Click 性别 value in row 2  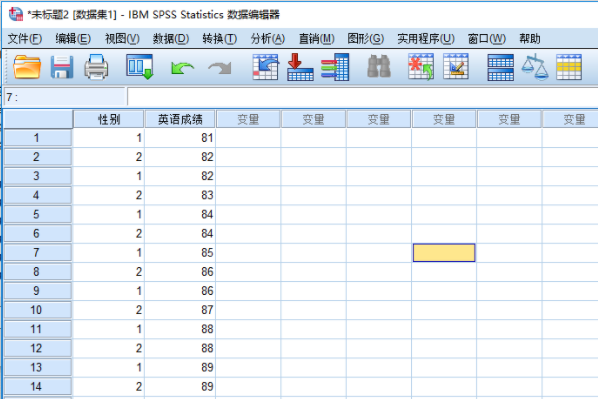(x=109, y=157)
